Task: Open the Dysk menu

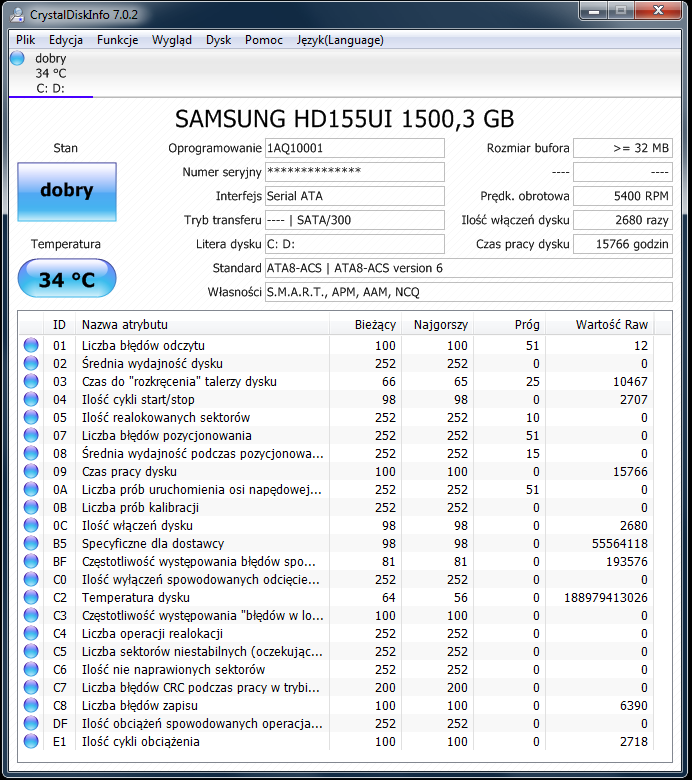Action: pyautogui.click(x=218, y=40)
